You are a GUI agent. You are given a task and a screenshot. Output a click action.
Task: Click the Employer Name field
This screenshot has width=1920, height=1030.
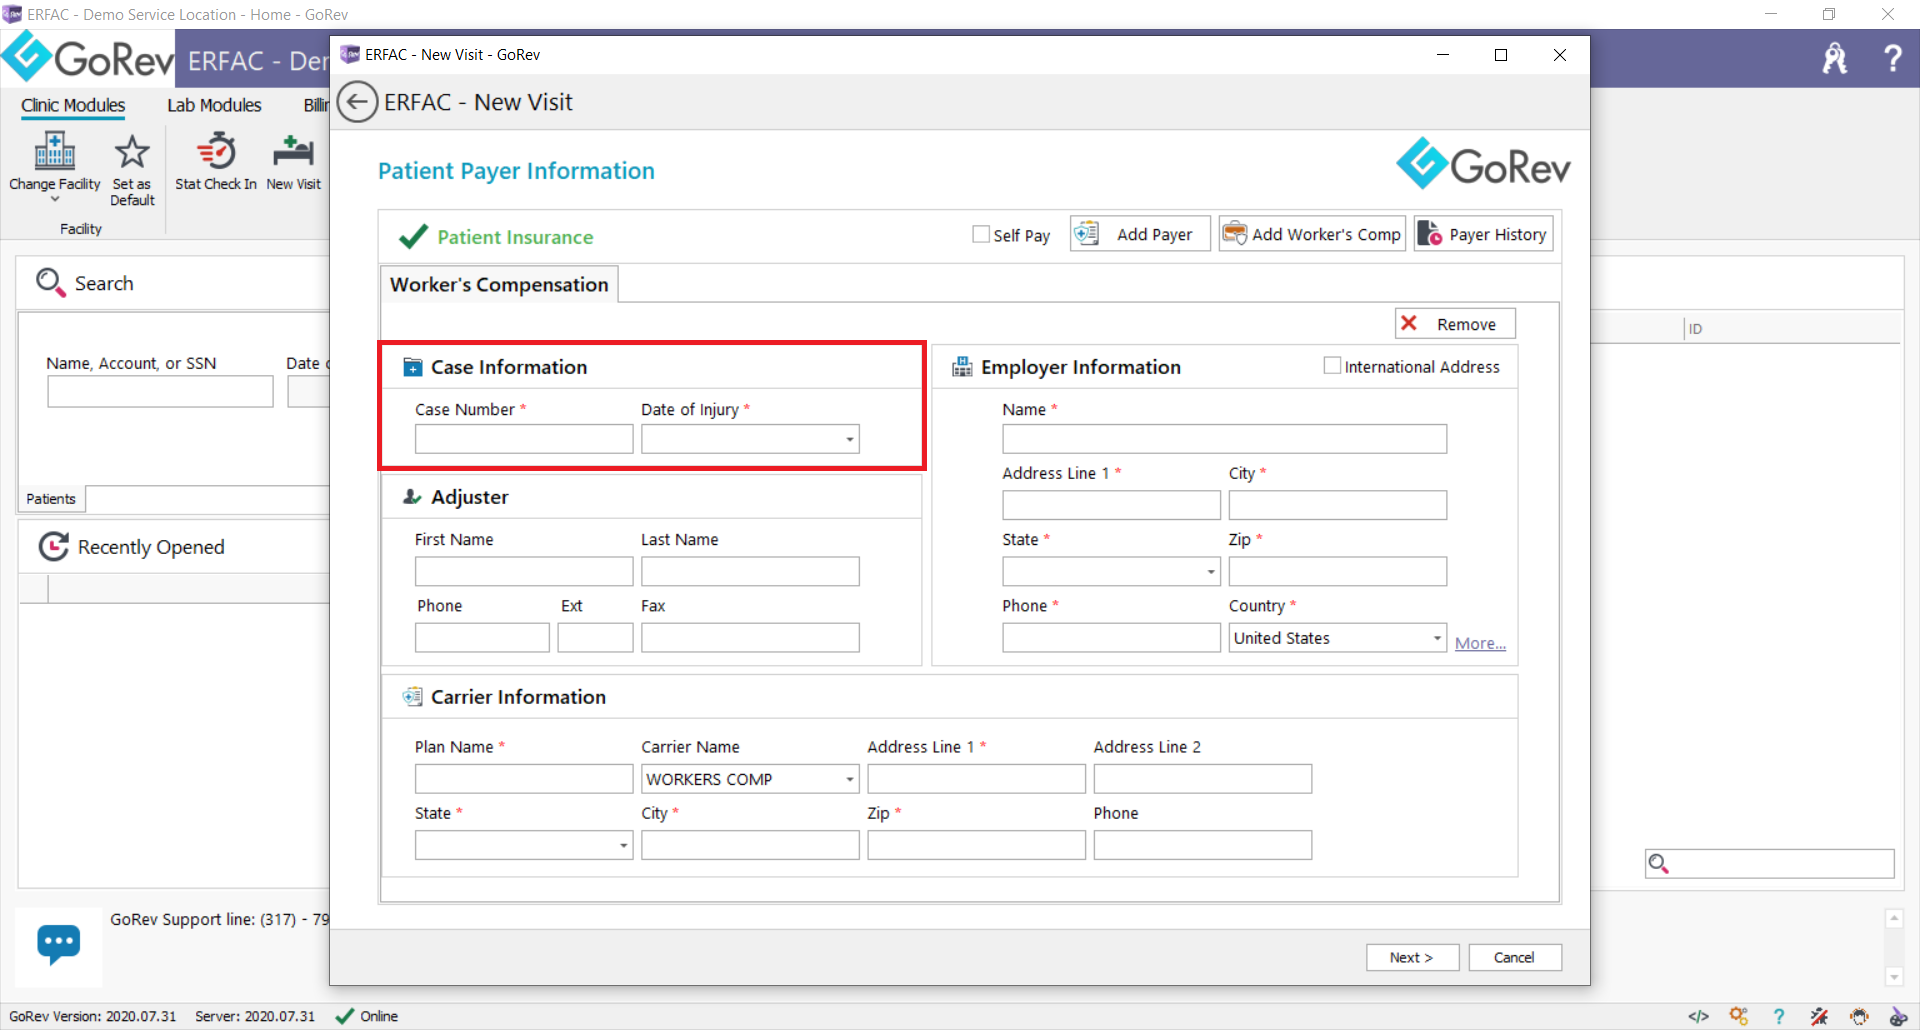click(1224, 439)
